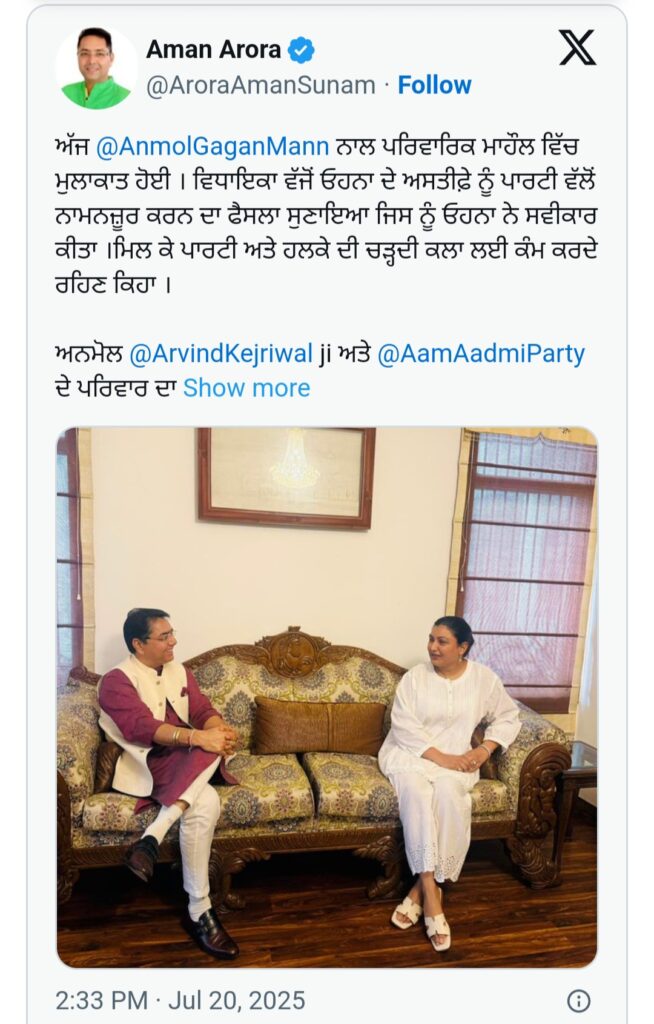654x1024 pixels.
Task: Click the Aman Arora display name
Action: click(214, 50)
